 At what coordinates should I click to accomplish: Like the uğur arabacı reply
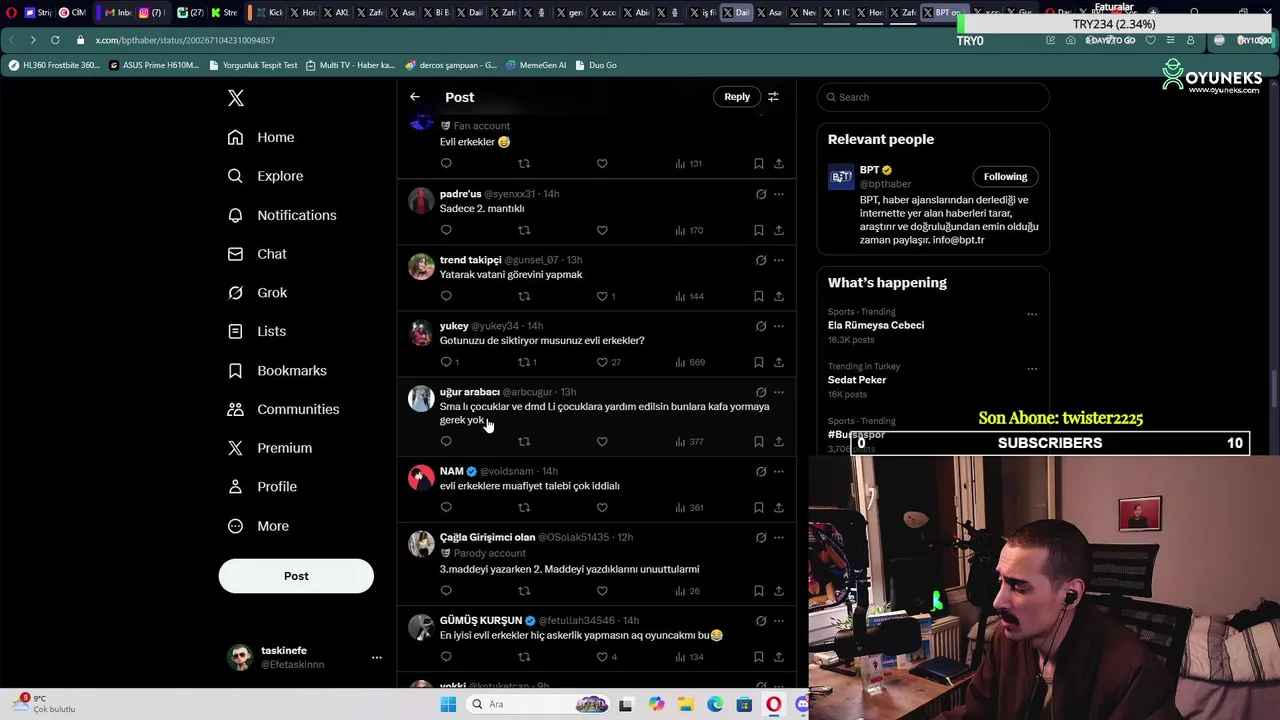[x=602, y=441]
